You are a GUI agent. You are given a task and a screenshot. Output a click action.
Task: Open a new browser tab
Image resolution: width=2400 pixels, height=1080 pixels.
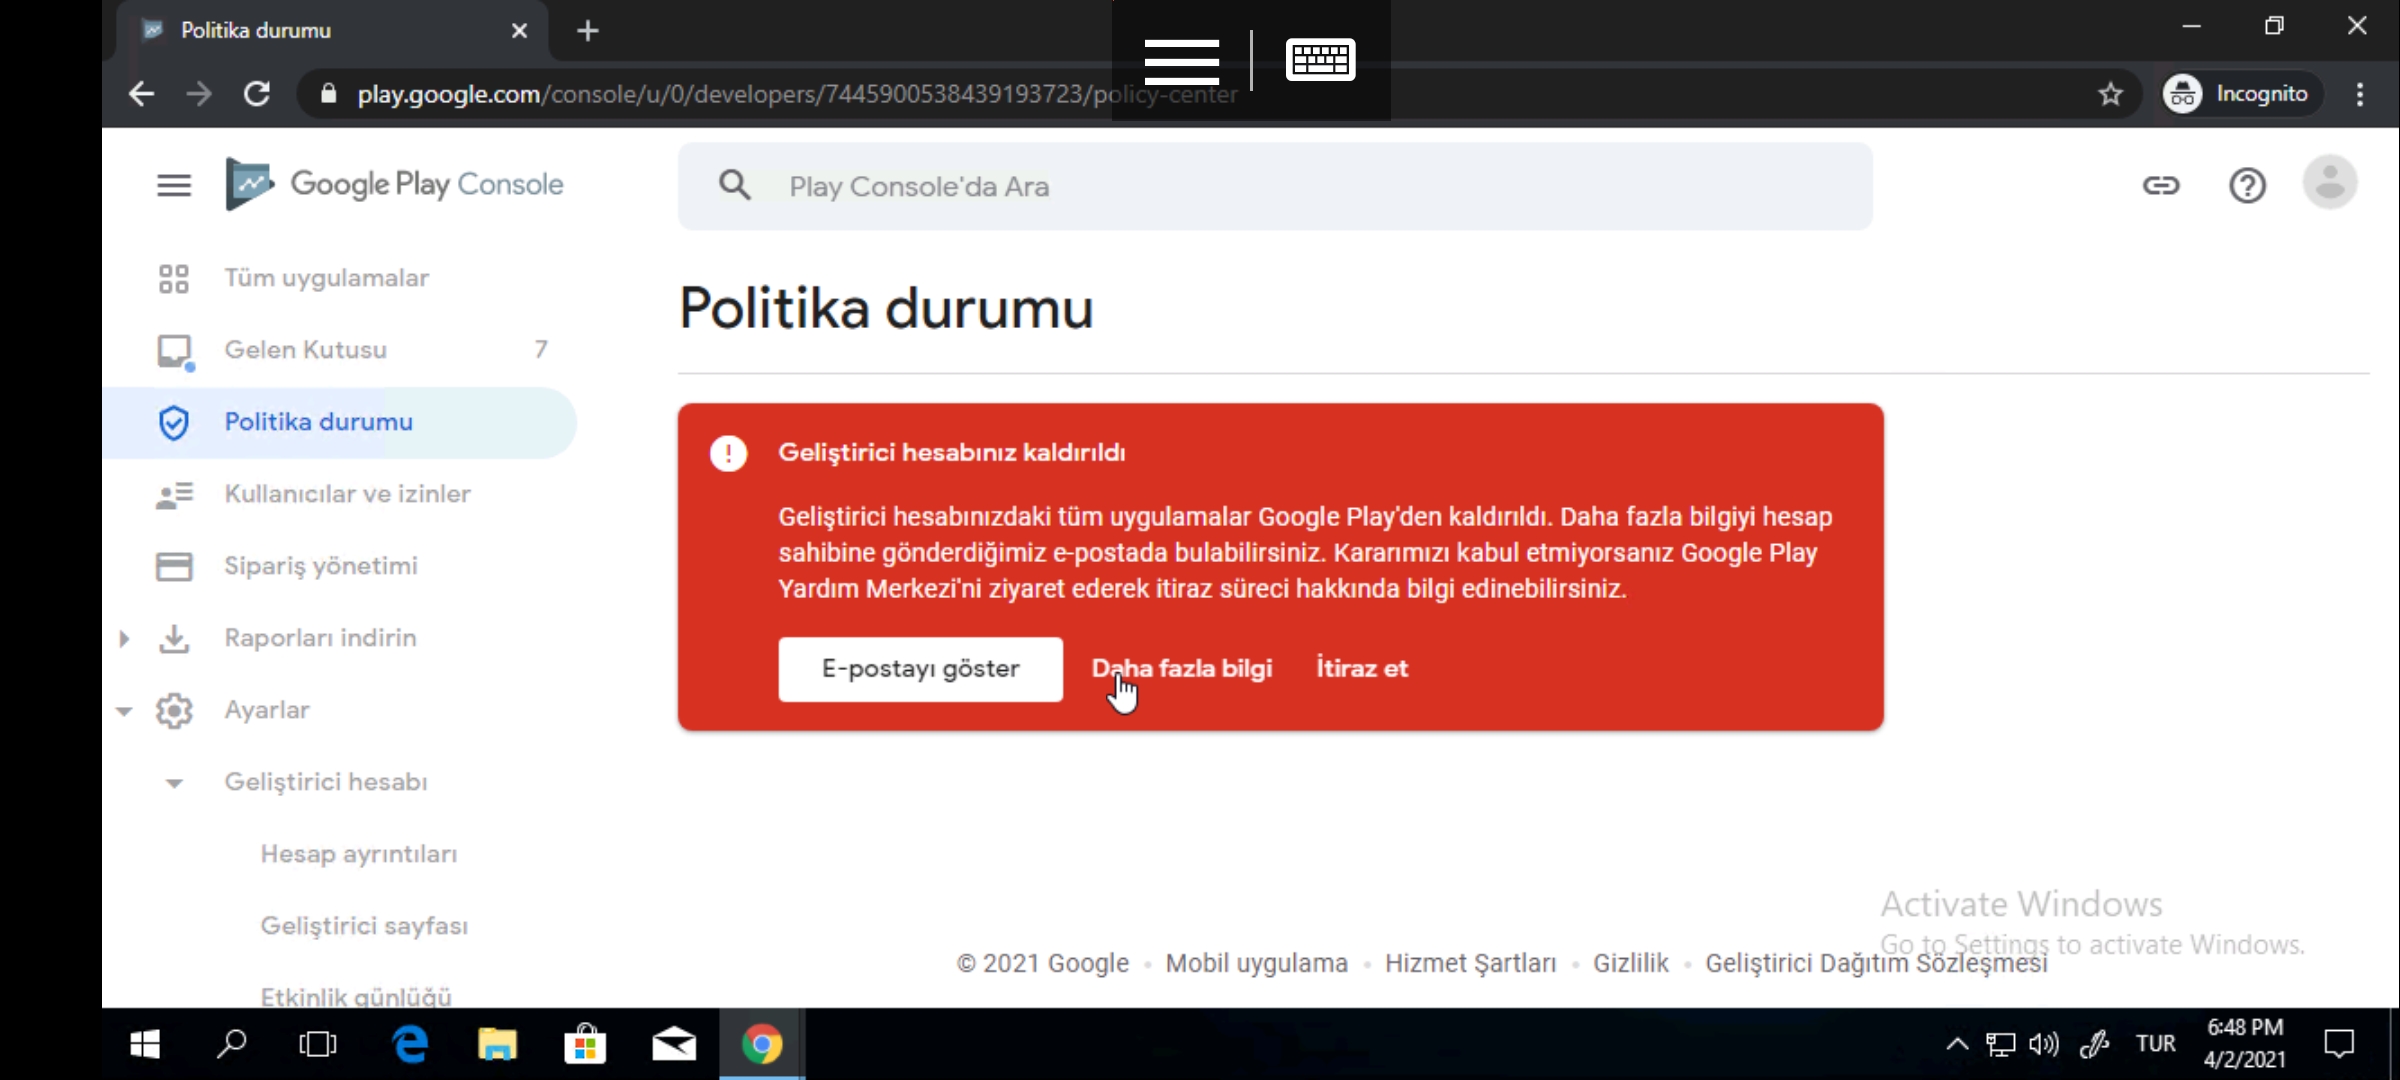pos(588,31)
